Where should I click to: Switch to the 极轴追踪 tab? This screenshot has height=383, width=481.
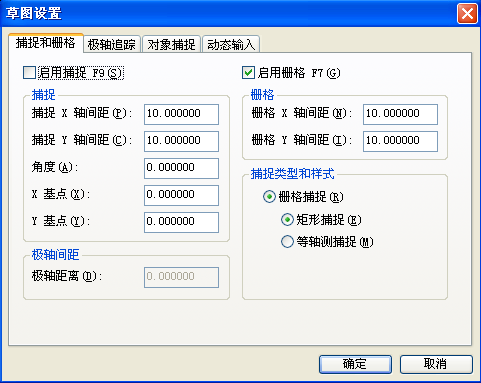pyautogui.click(x=112, y=44)
